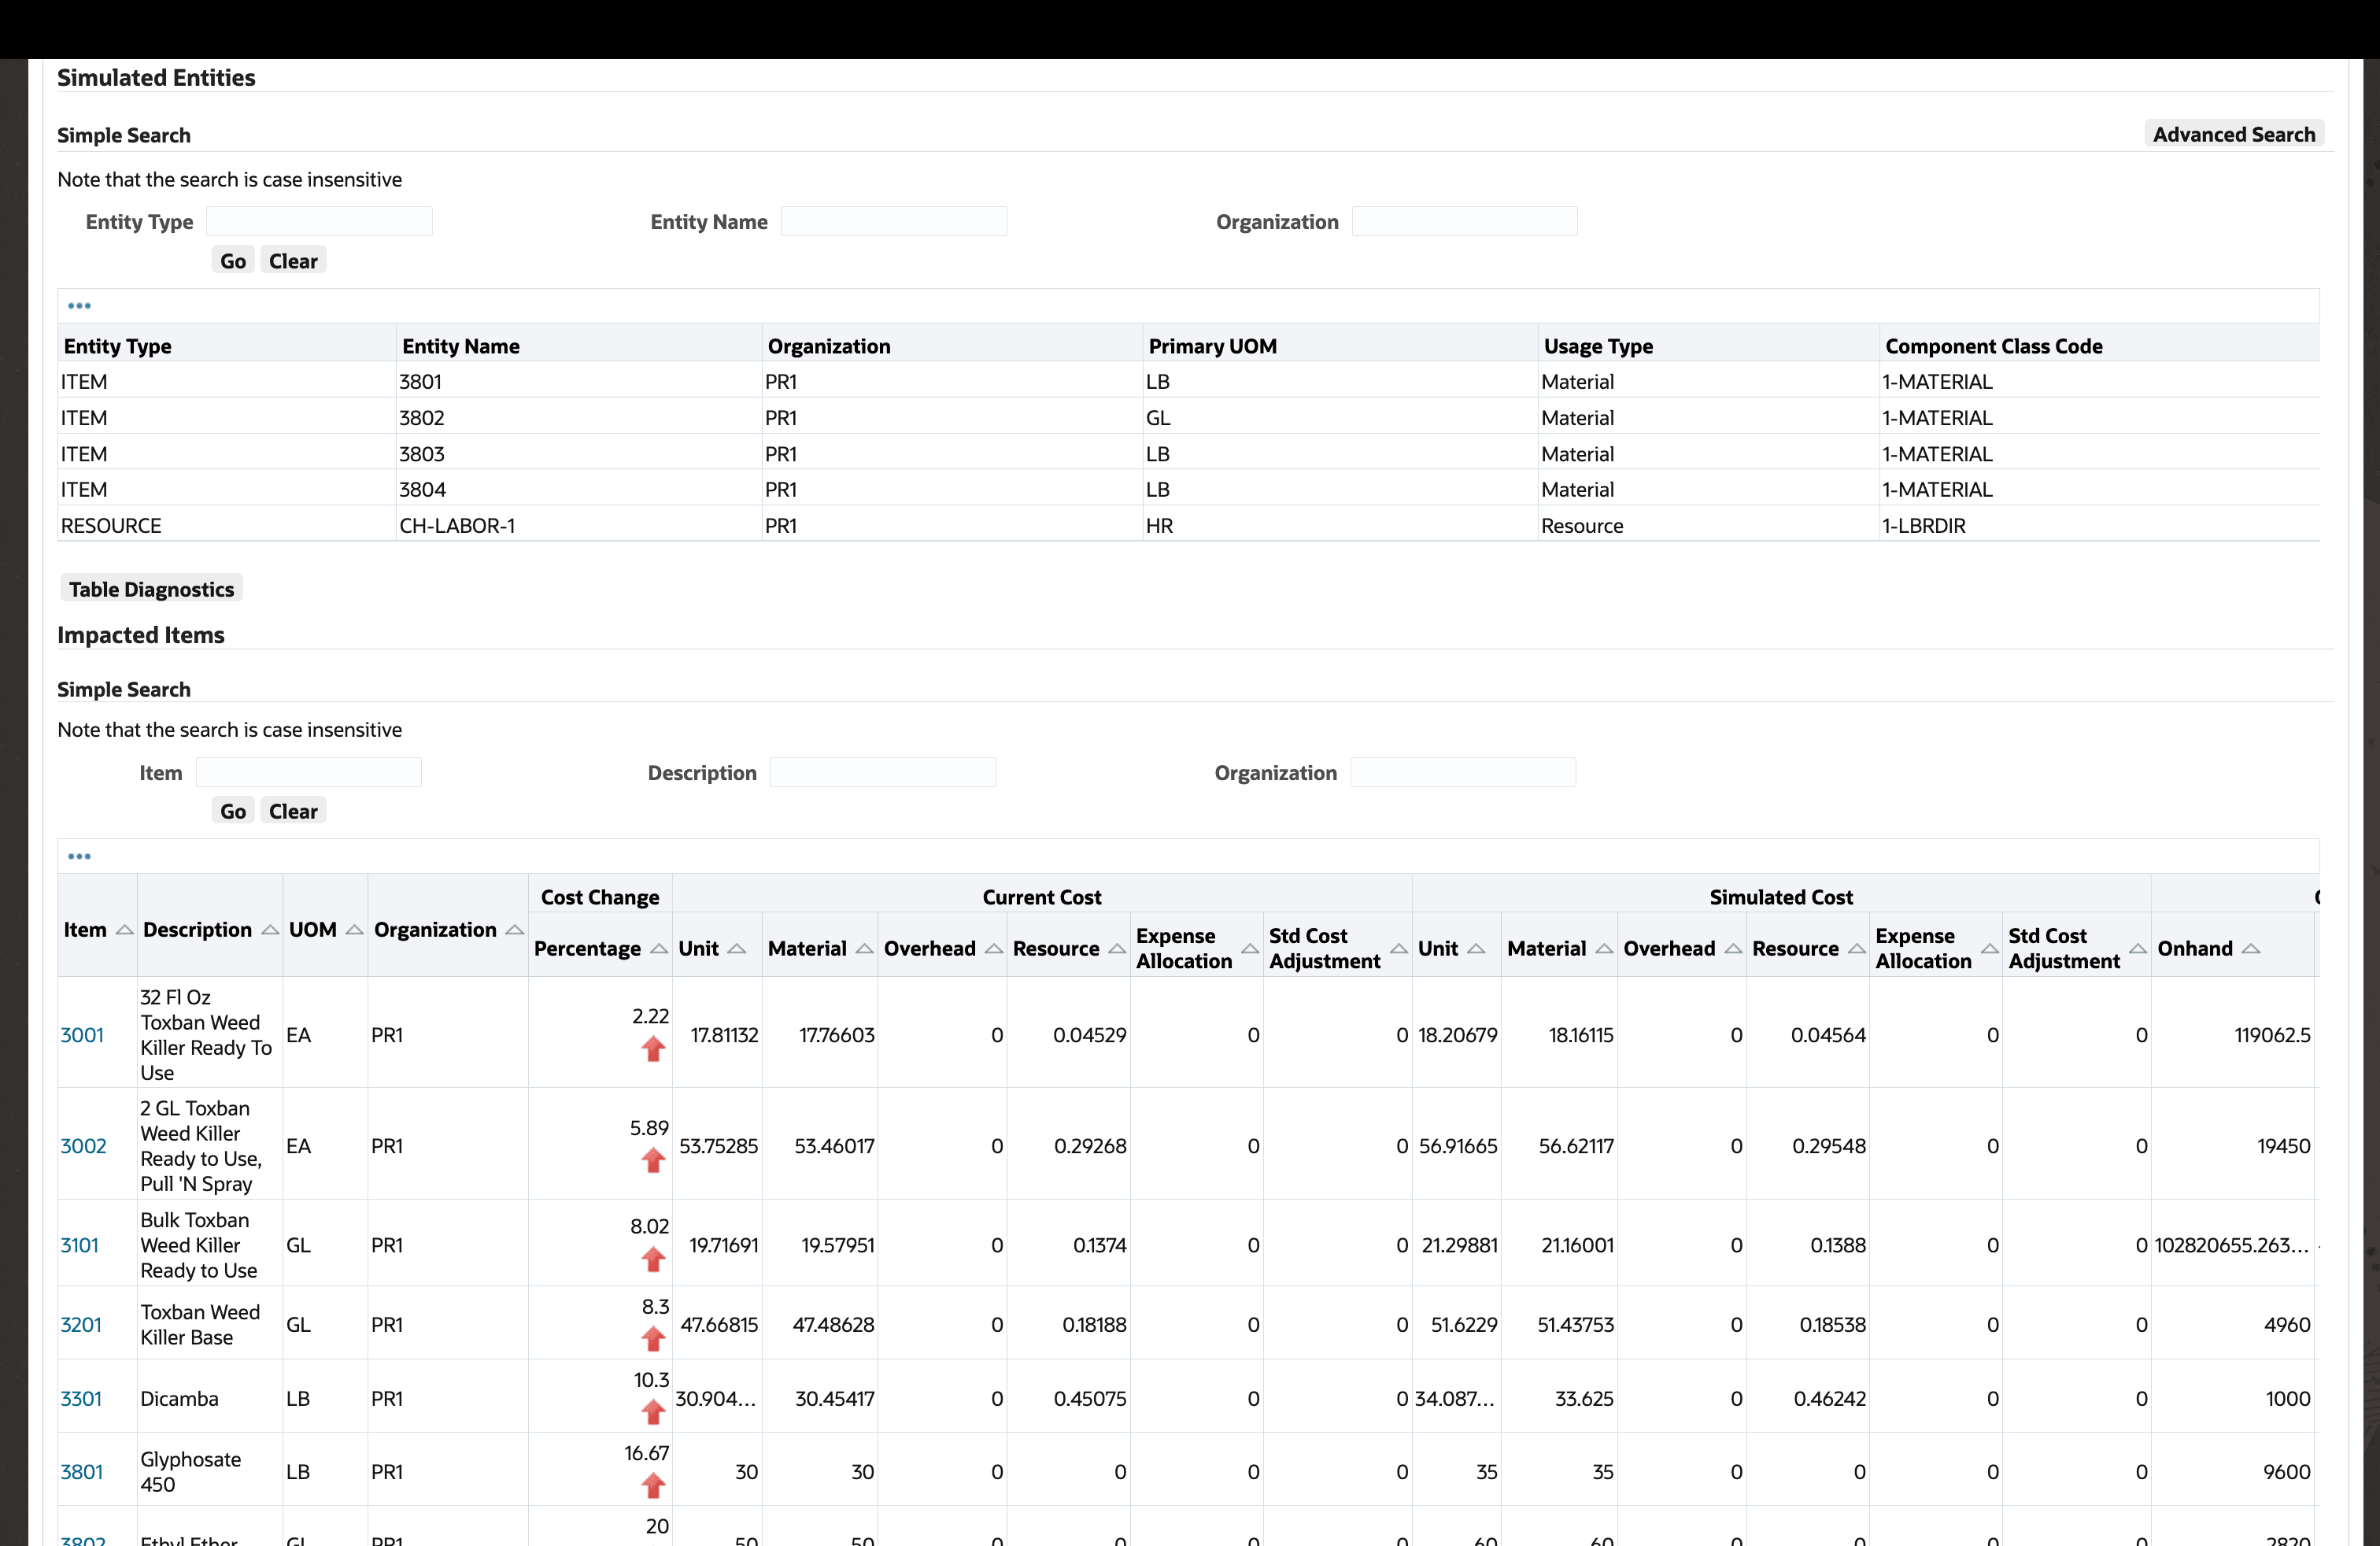Click the Description search field
Viewport: 2380px width, 1546px height.
pyautogui.click(x=882, y=772)
